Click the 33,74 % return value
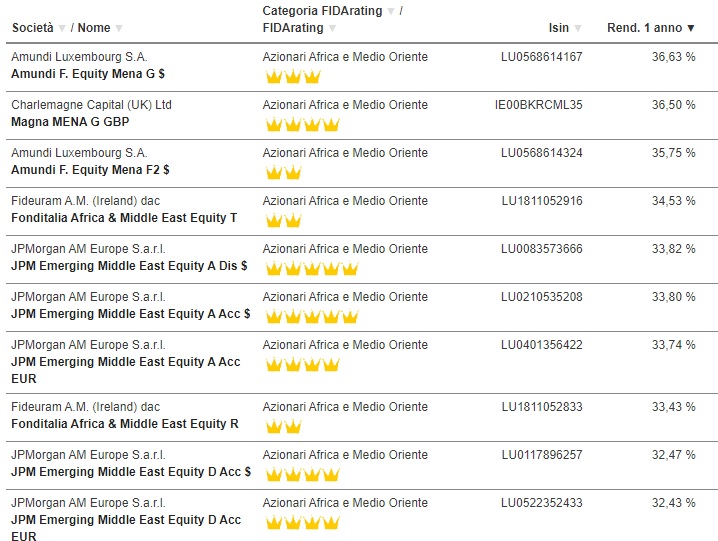718x541 pixels. coord(674,345)
